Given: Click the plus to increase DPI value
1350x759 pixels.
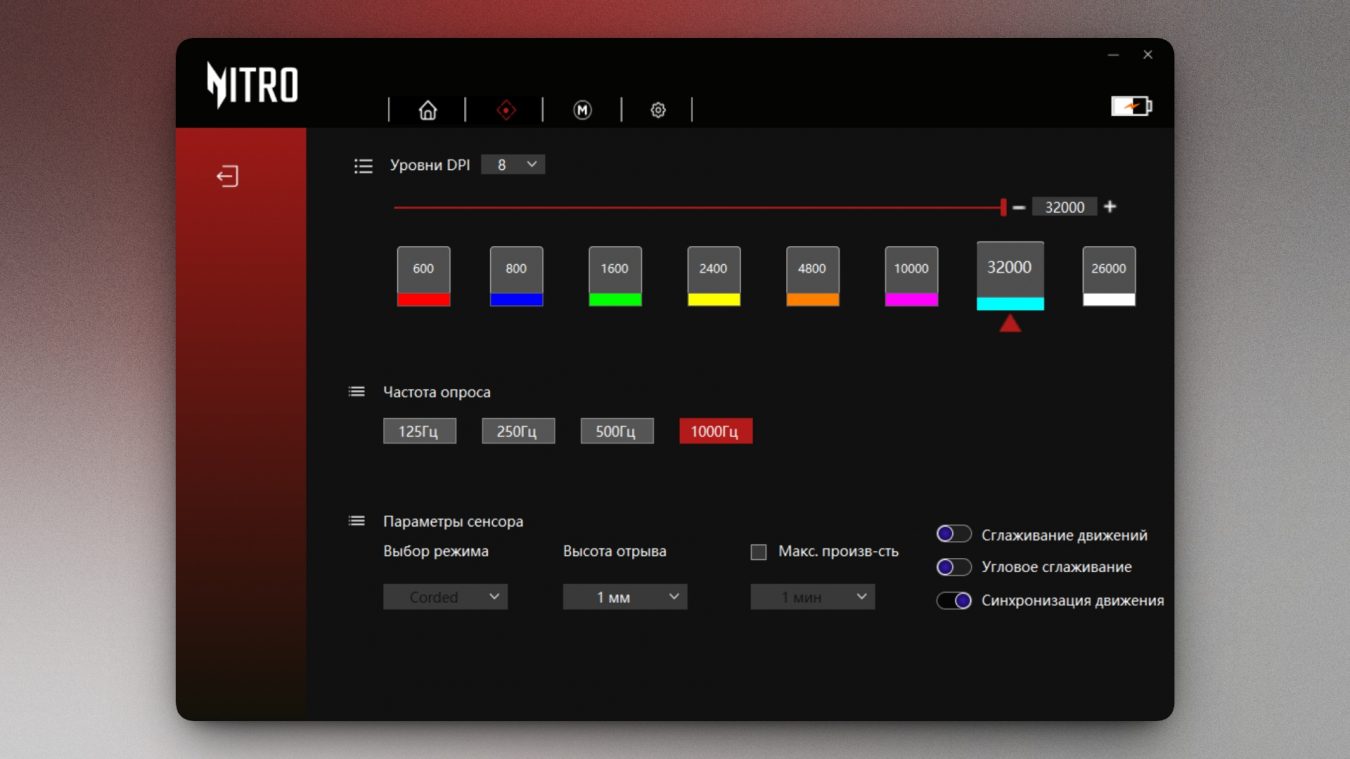Looking at the screenshot, I should (x=1110, y=207).
